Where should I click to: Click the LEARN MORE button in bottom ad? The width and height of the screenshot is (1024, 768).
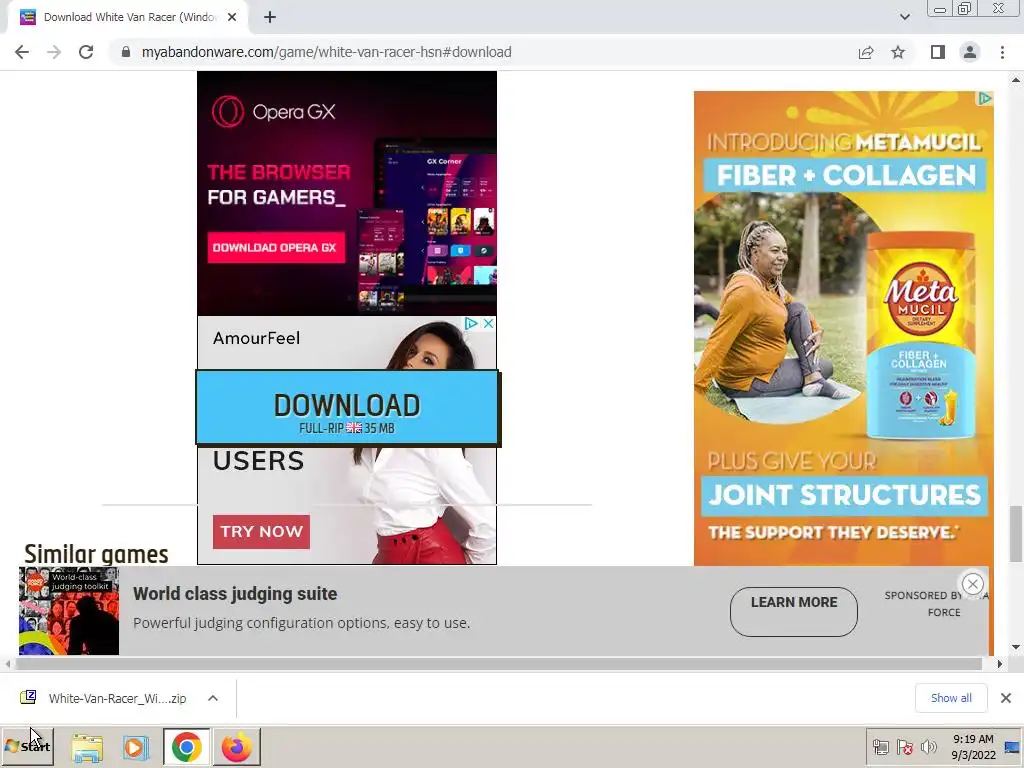(793, 612)
